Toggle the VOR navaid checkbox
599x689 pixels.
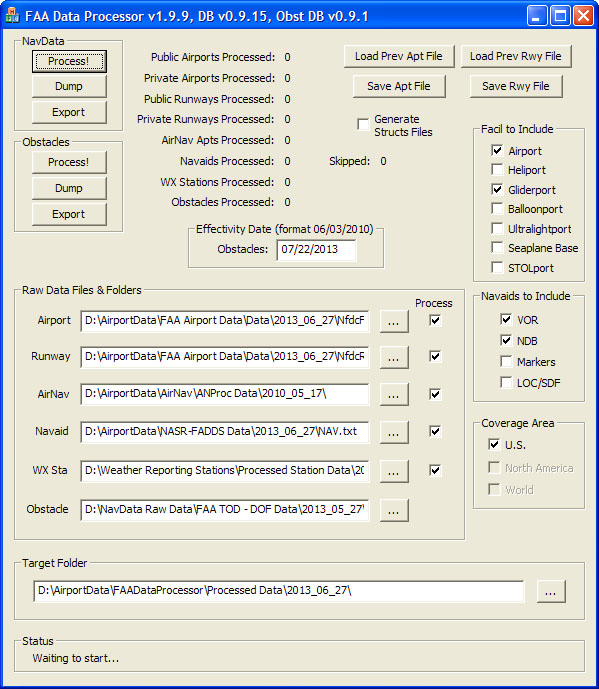[506, 319]
